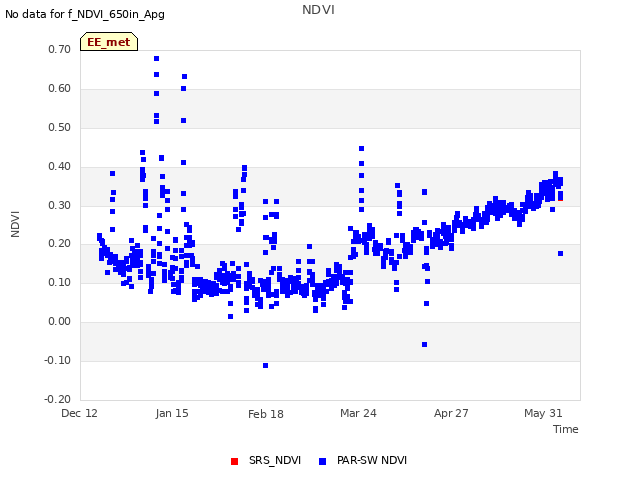Click the vertical NDVI y-axis title
The image size is (640, 480).
coord(15,224)
